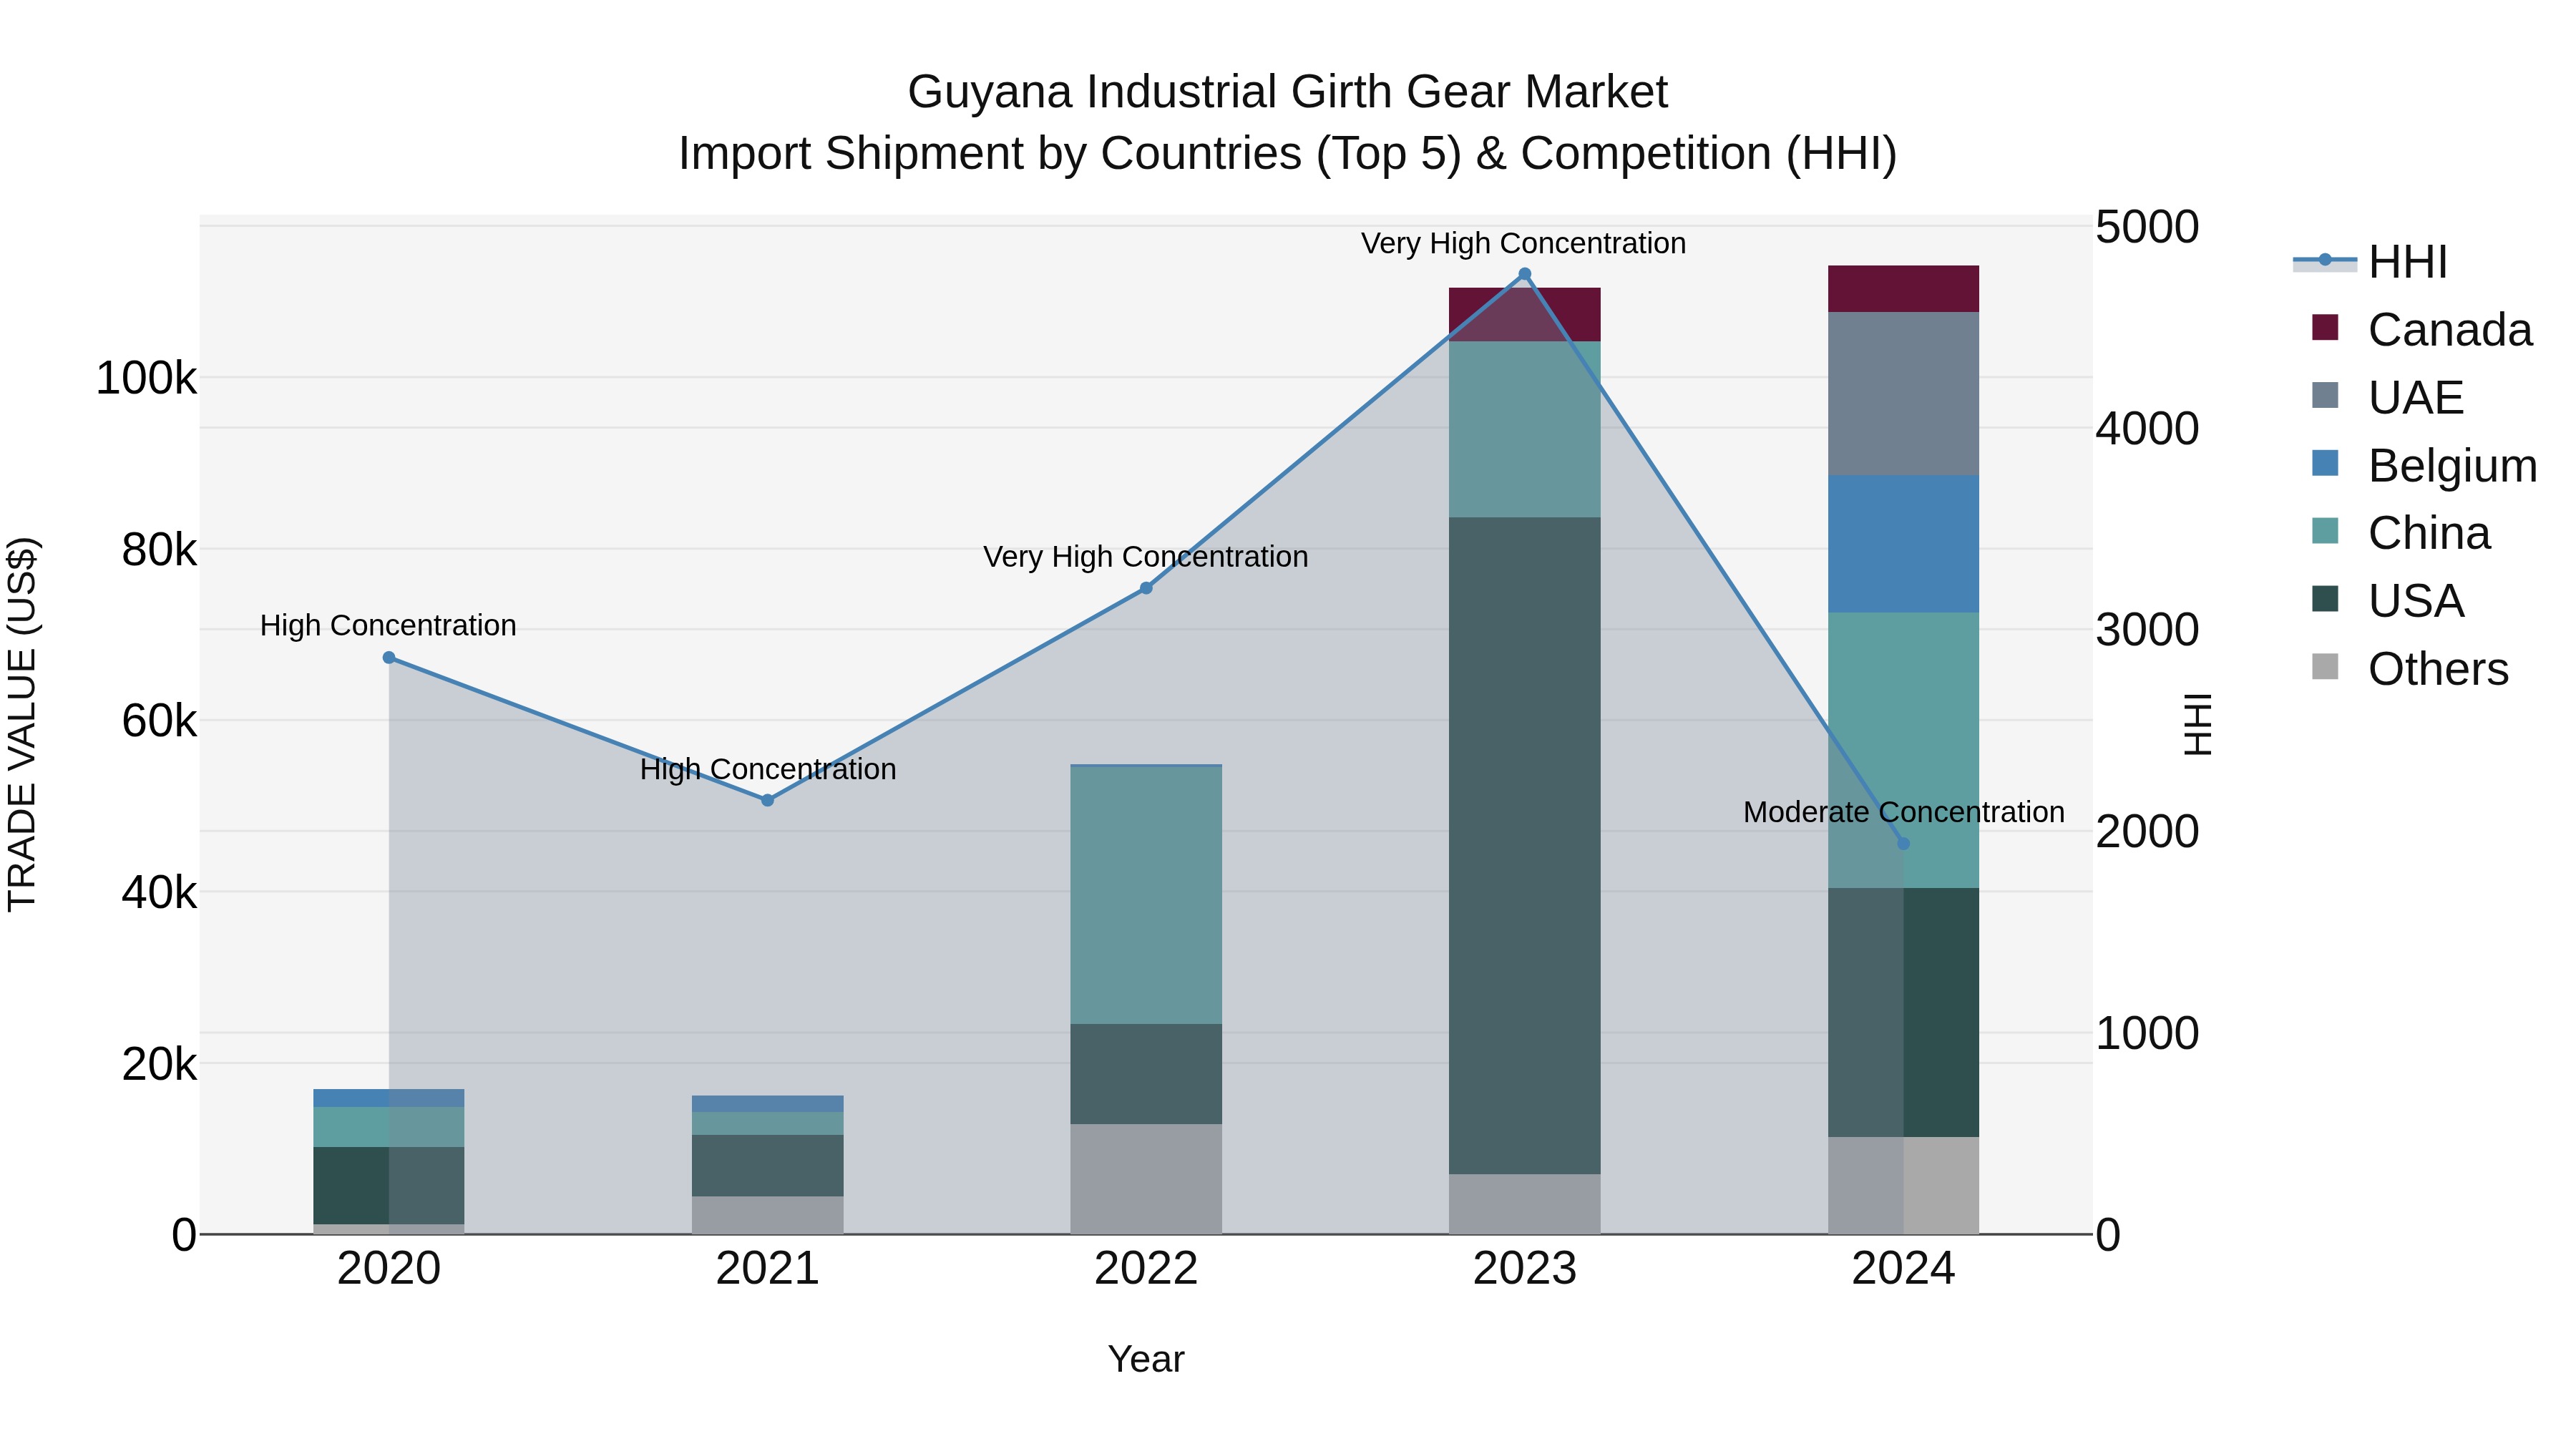Click the Belgium segment of 2024 bar

click(x=1903, y=544)
